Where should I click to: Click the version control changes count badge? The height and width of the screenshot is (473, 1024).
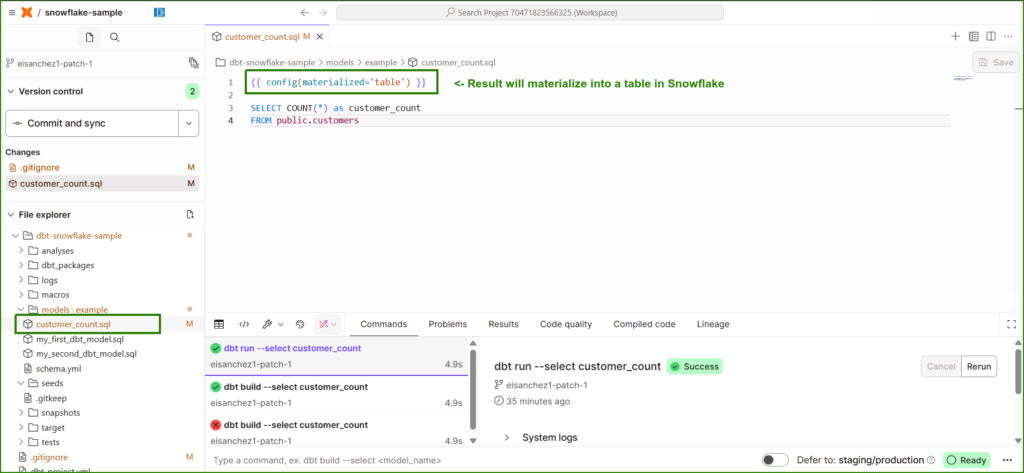[192, 91]
